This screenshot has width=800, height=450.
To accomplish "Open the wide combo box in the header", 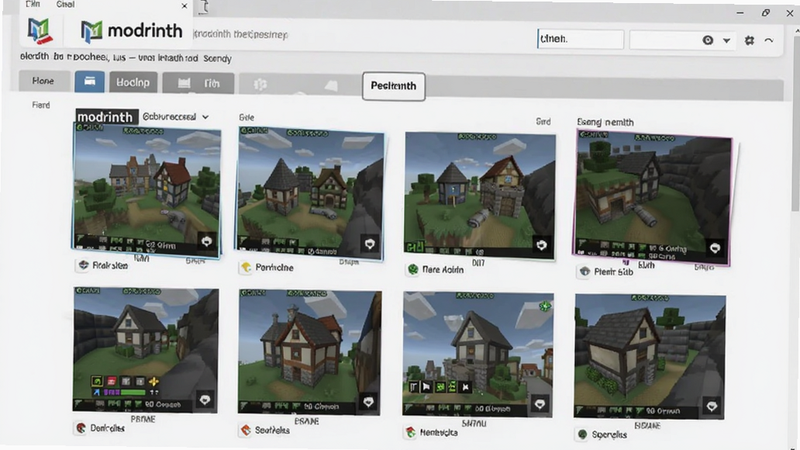I will [683, 40].
